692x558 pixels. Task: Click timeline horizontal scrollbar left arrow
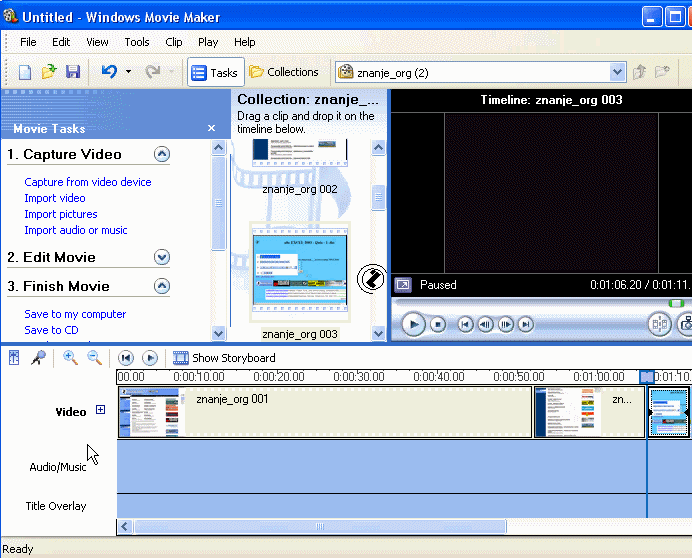[125, 527]
